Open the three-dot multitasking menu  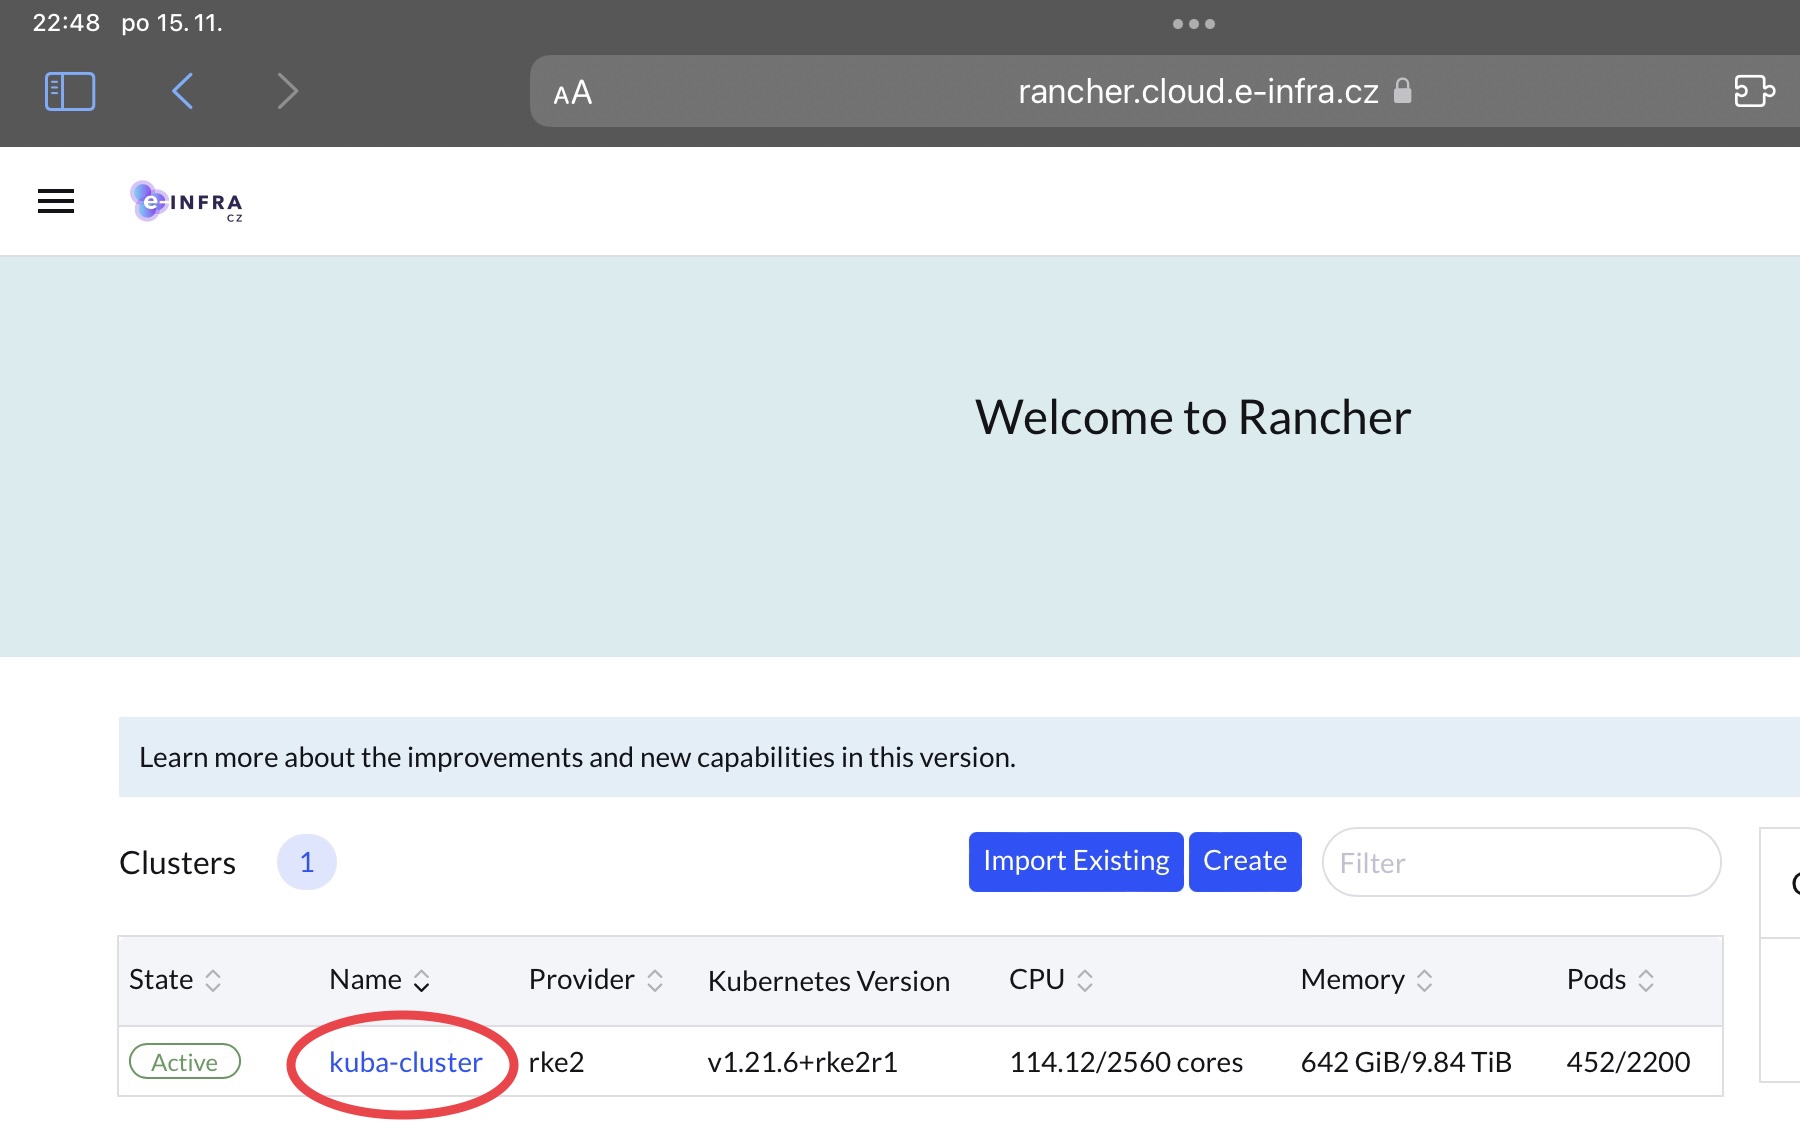tap(1194, 24)
